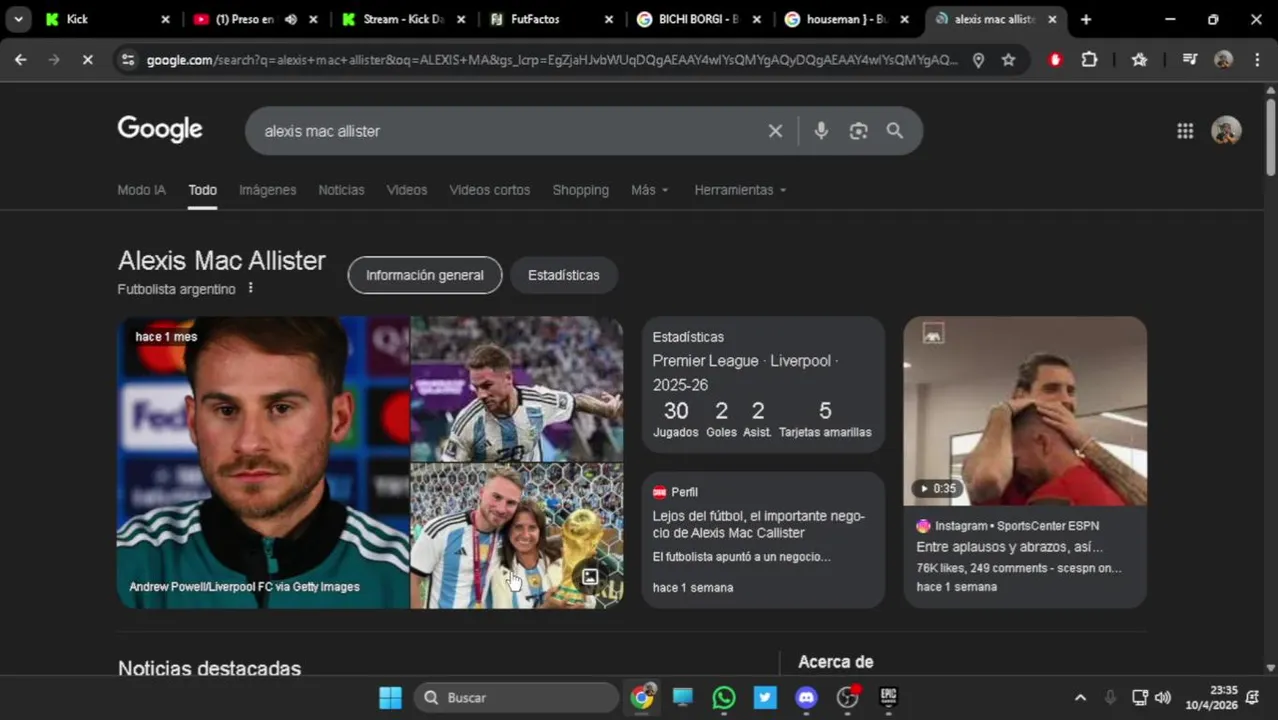The image size is (1278, 720).
Task: View site information icon in address bar
Action: point(127,60)
